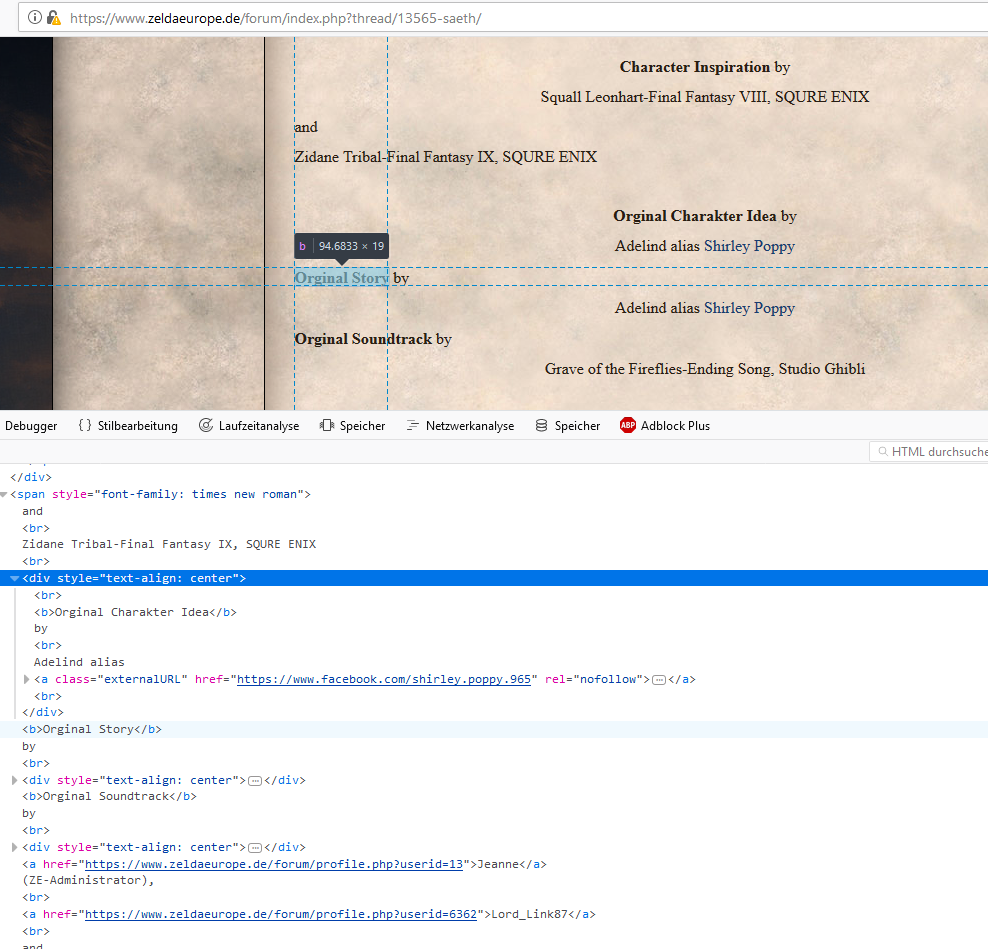
Task: Click the database storage Speicher icon
Action: pos(542,426)
